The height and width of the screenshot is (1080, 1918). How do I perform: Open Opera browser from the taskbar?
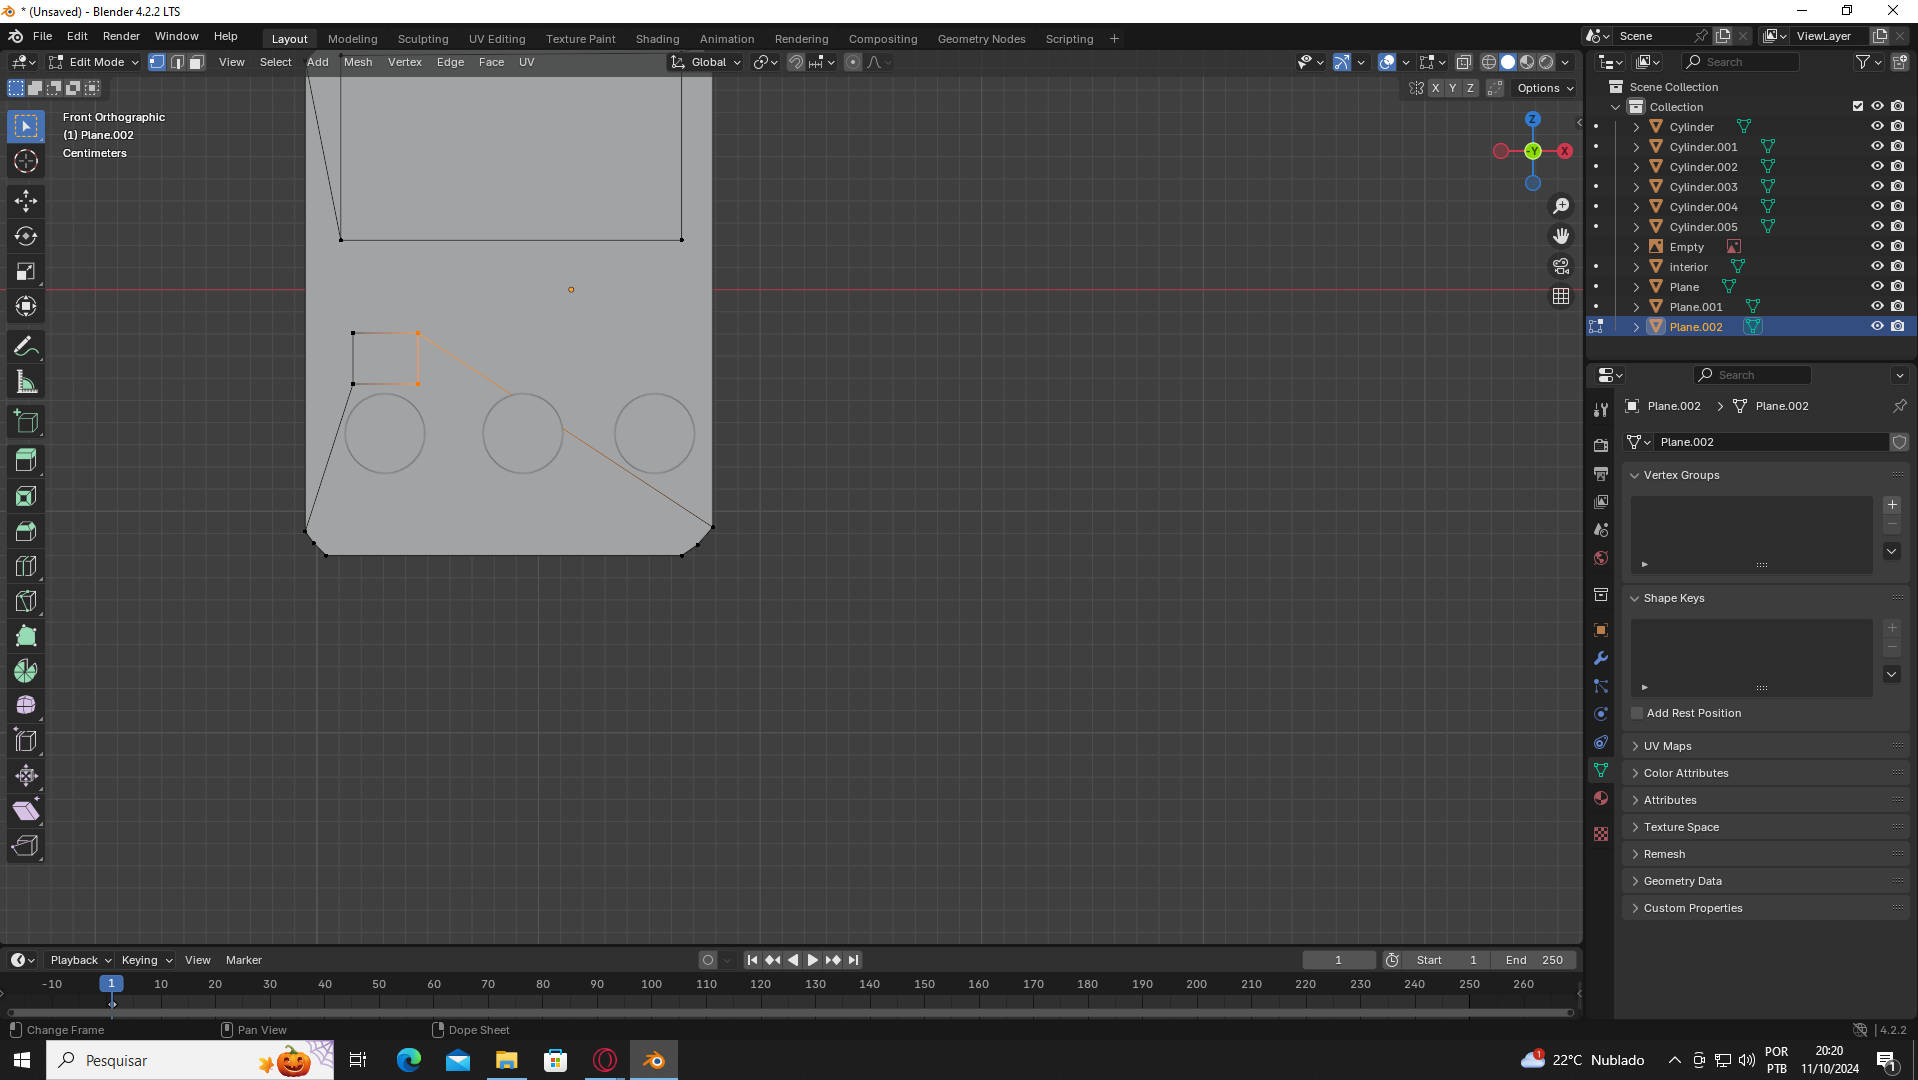[605, 1060]
